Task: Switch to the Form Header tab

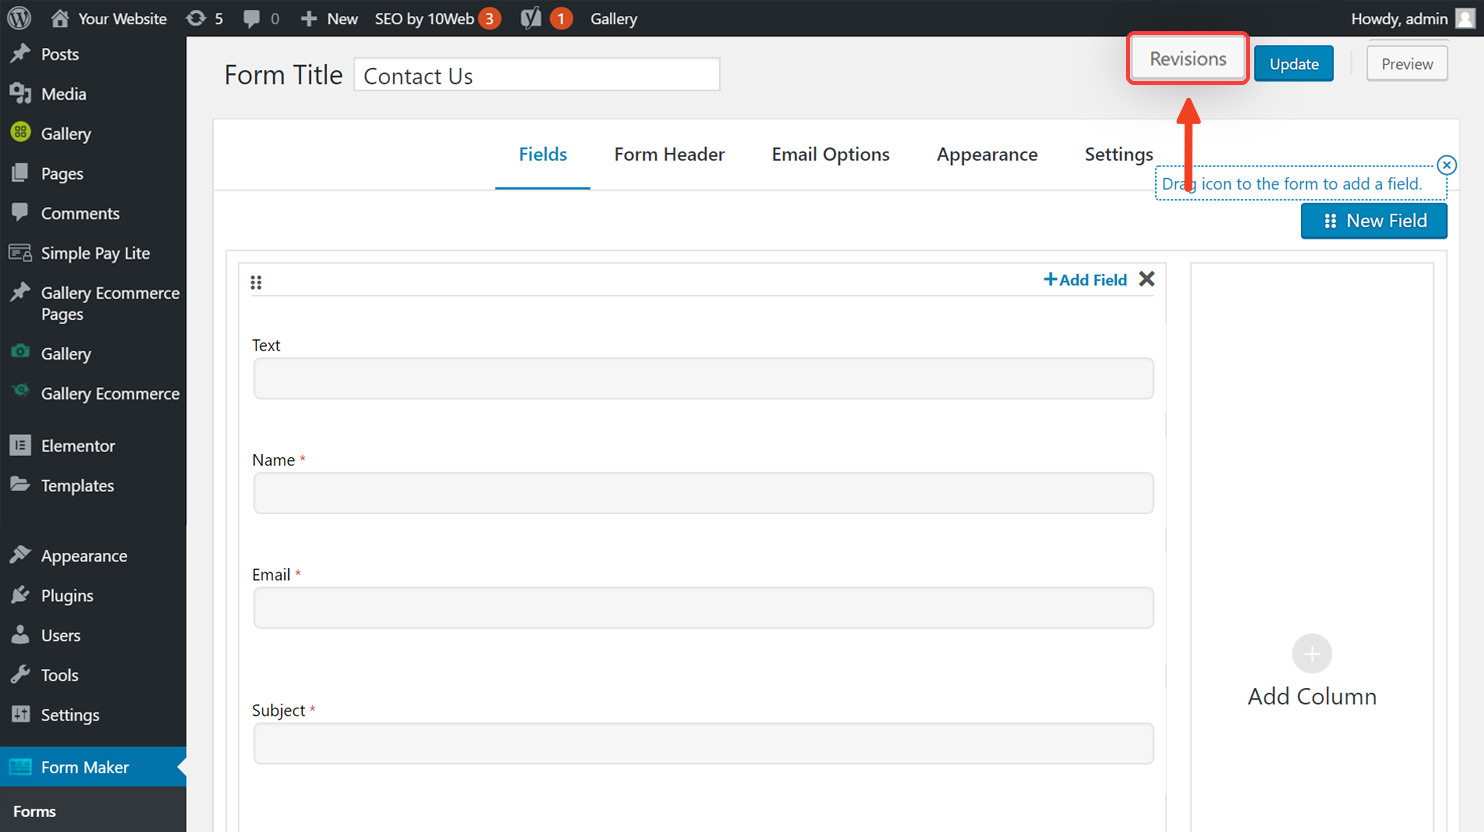Action: pyautogui.click(x=669, y=154)
